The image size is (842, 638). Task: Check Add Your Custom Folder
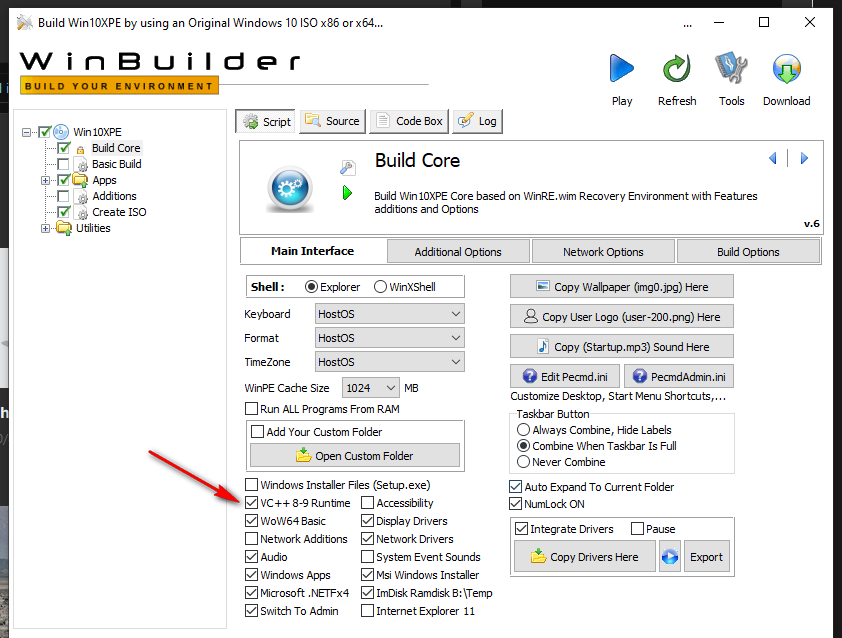[x=258, y=431]
